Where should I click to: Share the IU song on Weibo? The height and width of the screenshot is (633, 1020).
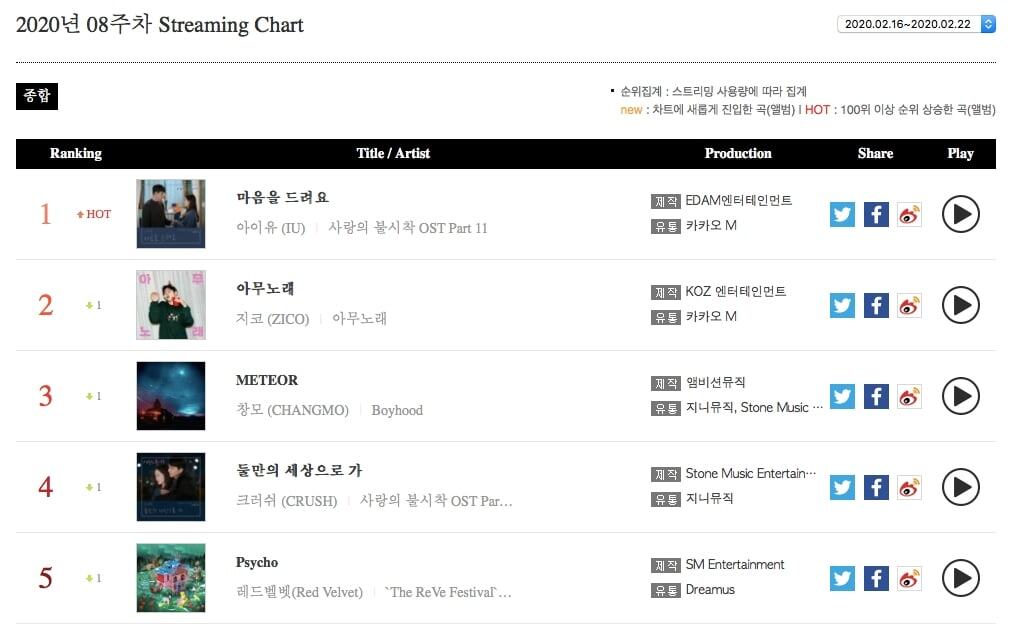click(909, 214)
